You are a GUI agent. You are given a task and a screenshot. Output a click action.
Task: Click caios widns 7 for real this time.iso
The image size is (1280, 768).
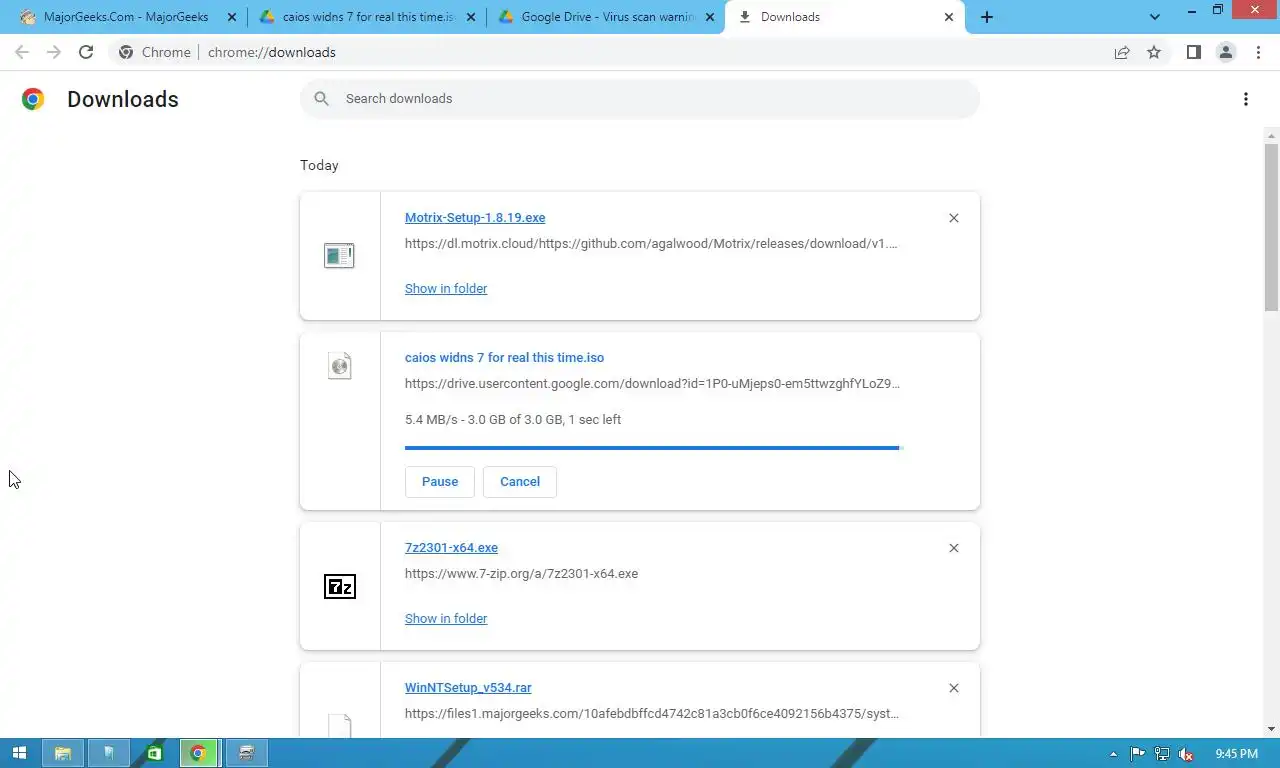click(x=504, y=358)
